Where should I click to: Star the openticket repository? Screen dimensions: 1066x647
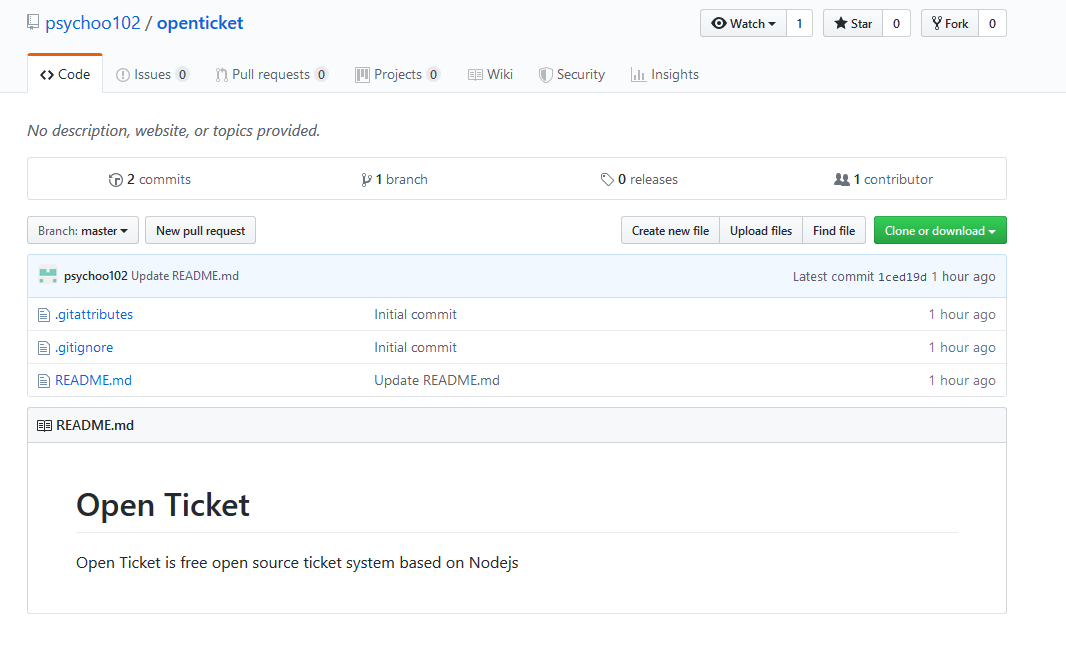(x=853, y=24)
